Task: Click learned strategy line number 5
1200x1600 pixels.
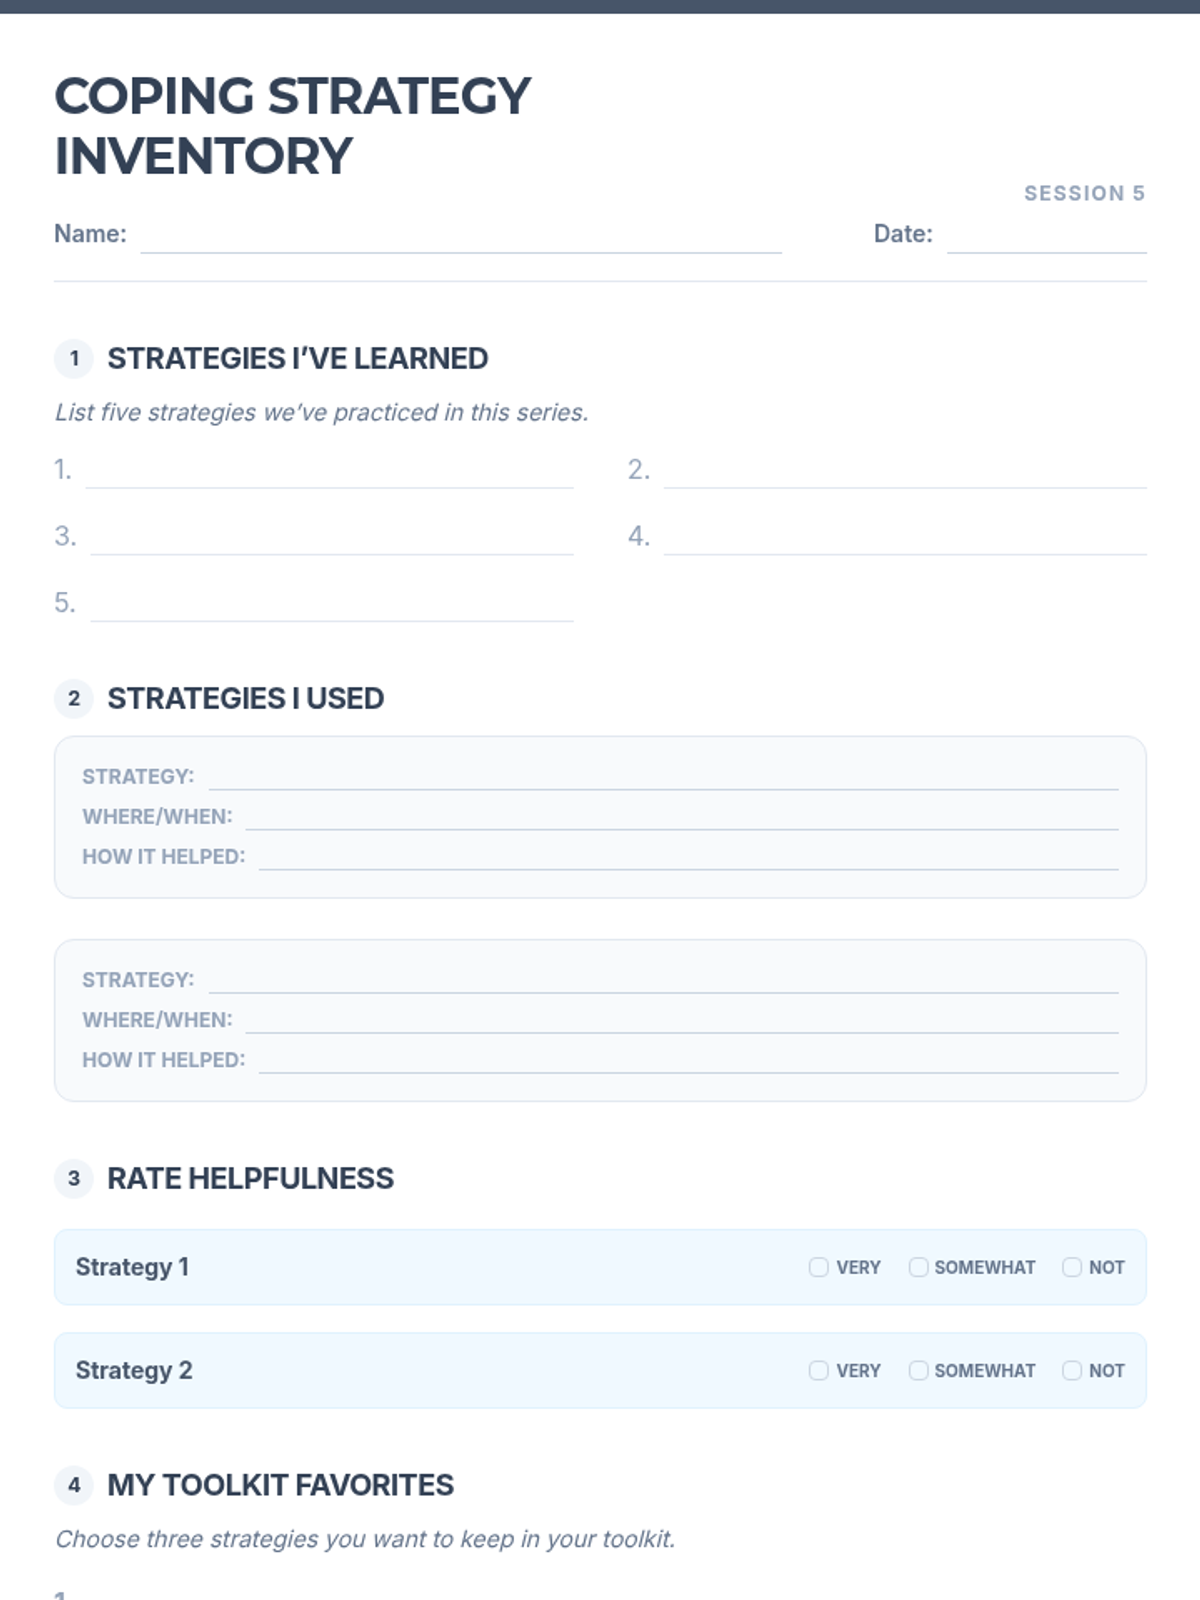Action: point(331,606)
